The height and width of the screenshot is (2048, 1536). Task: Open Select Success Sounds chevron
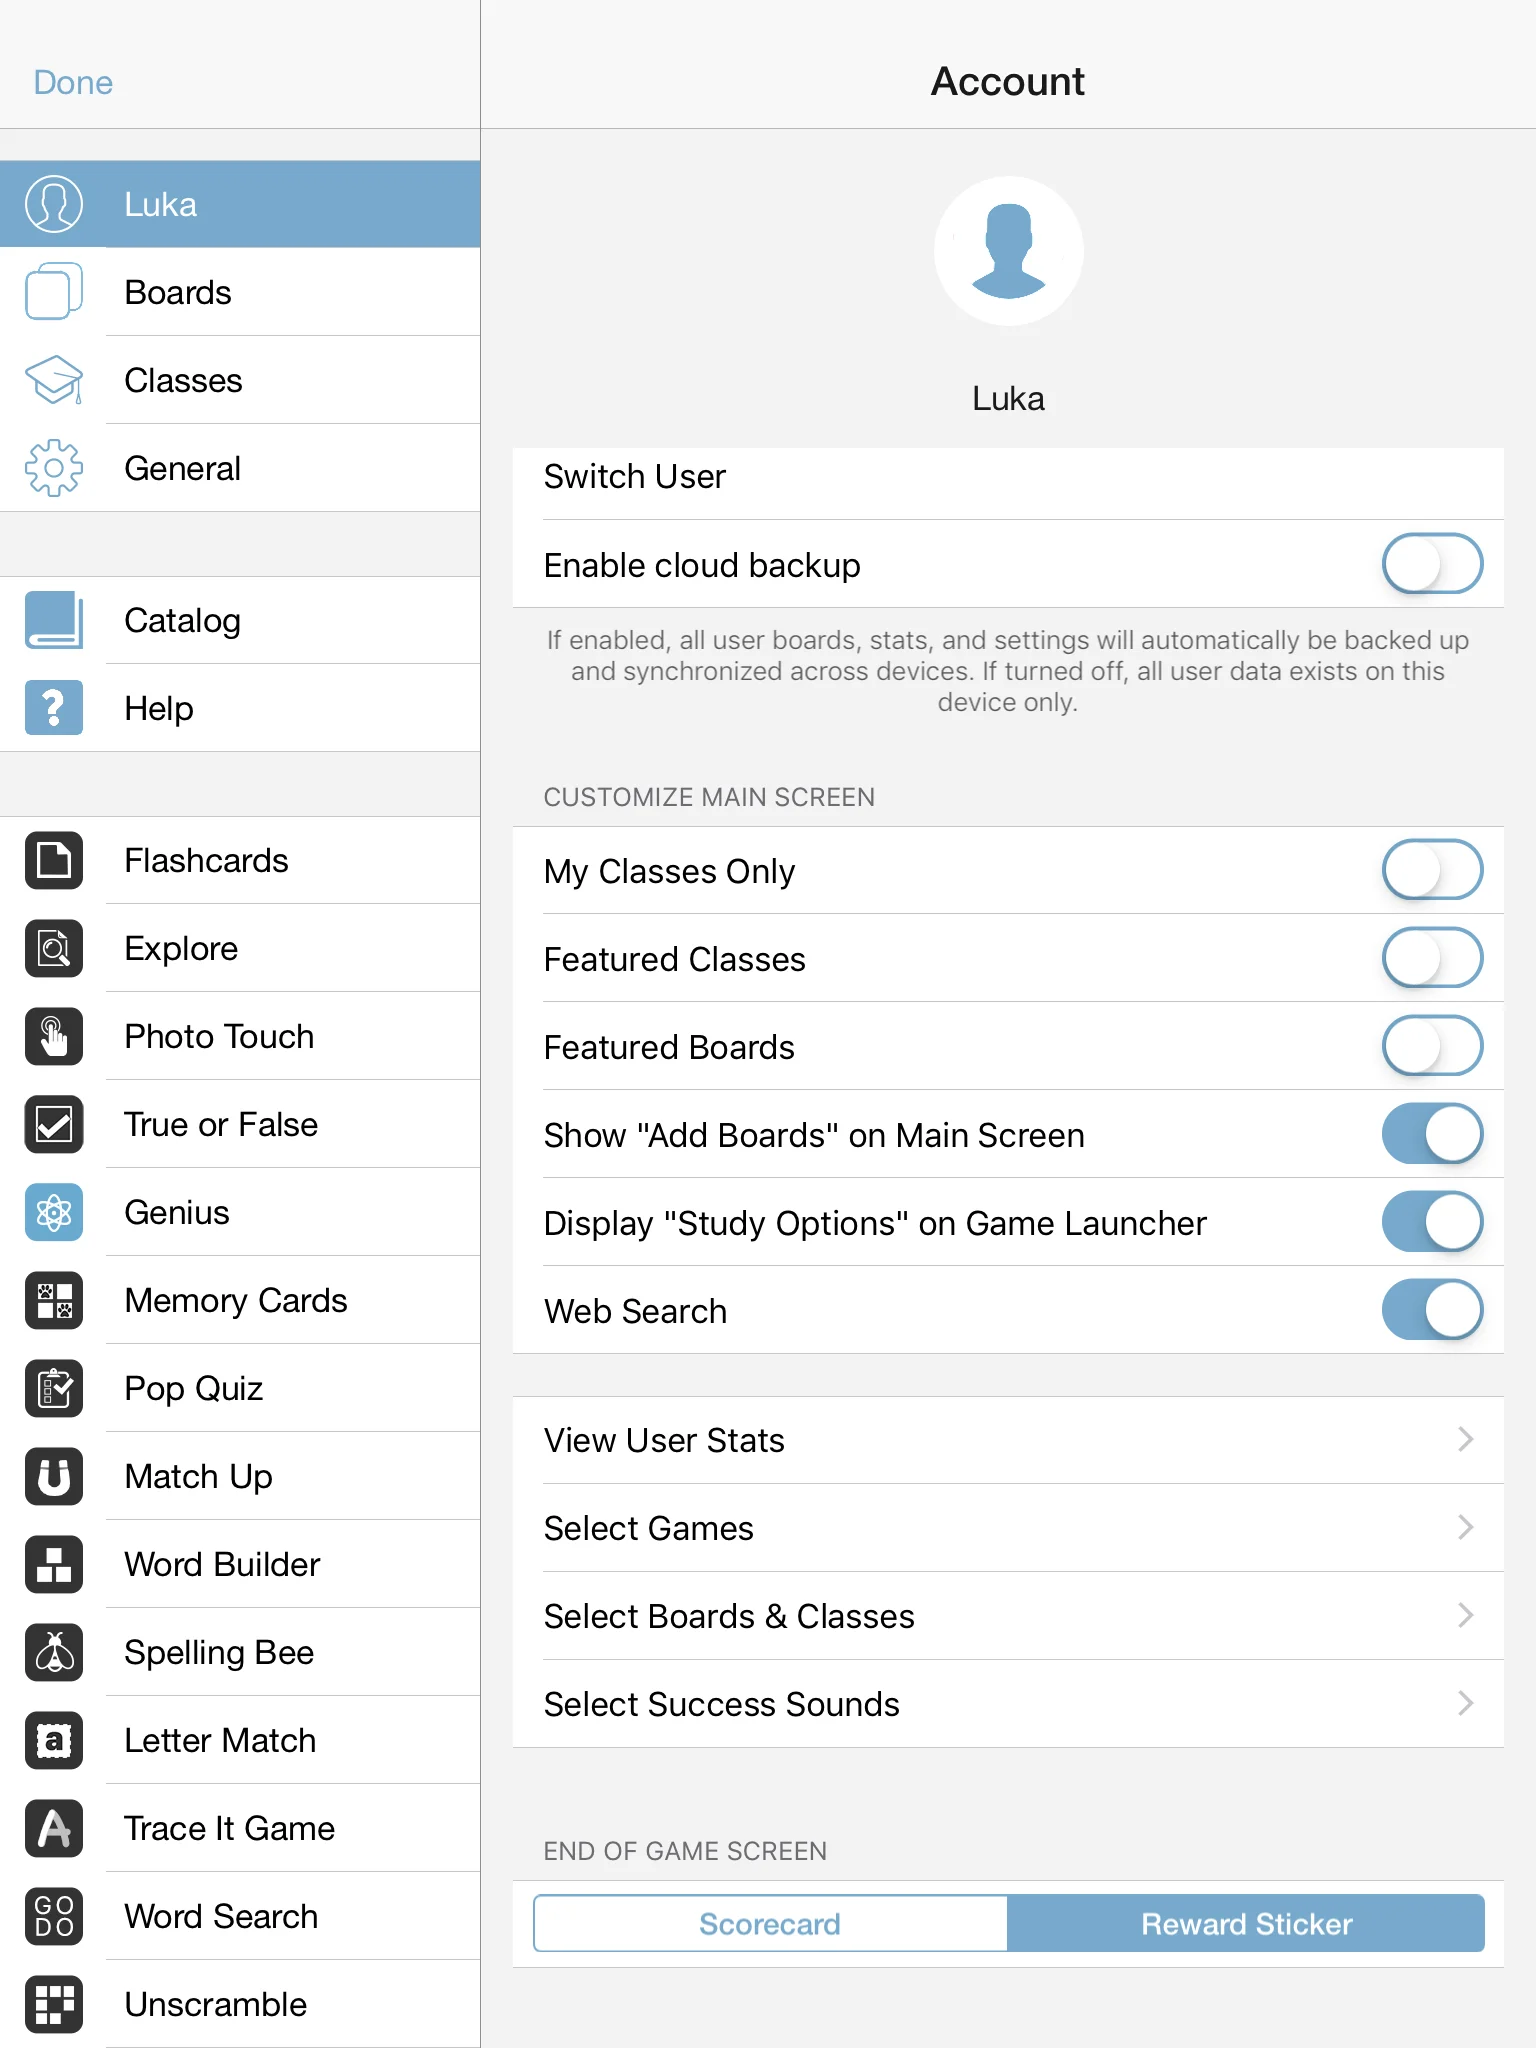coord(1466,1704)
